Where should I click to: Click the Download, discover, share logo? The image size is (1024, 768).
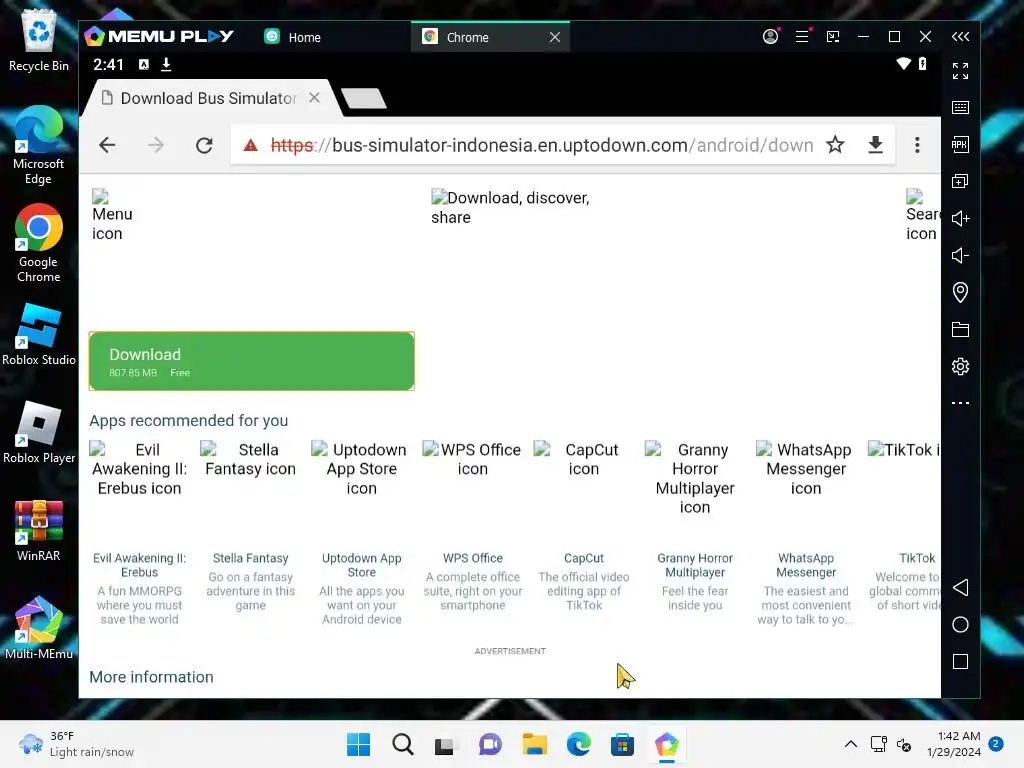[x=510, y=207]
